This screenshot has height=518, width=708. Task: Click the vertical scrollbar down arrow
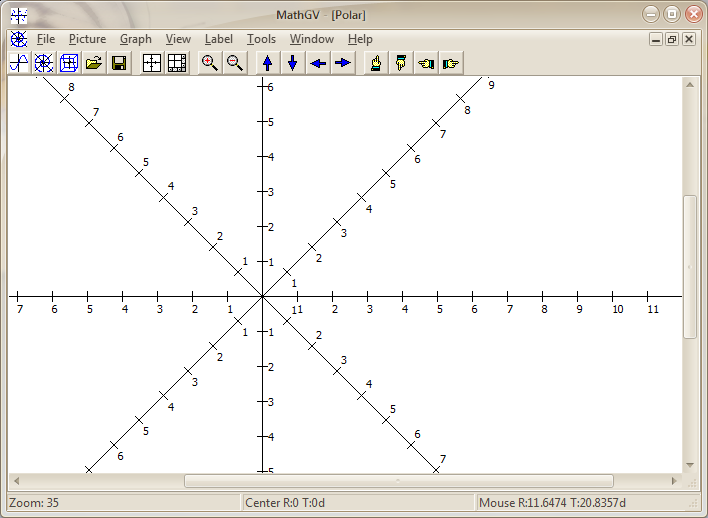click(690, 465)
